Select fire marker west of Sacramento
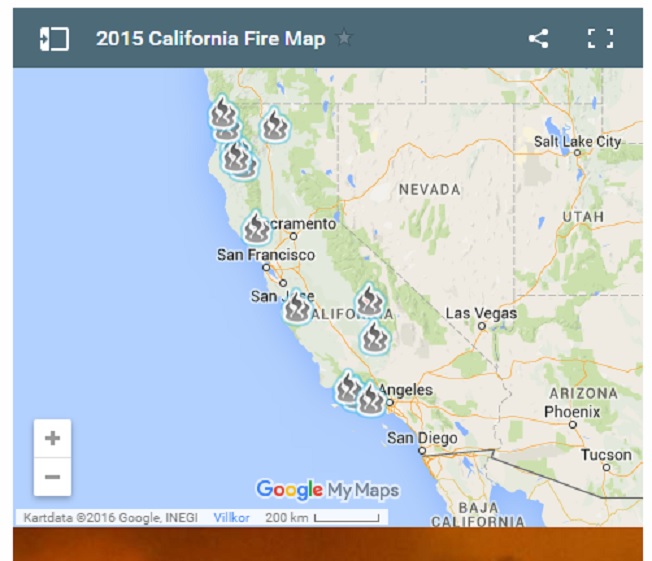 click(256, 228)
